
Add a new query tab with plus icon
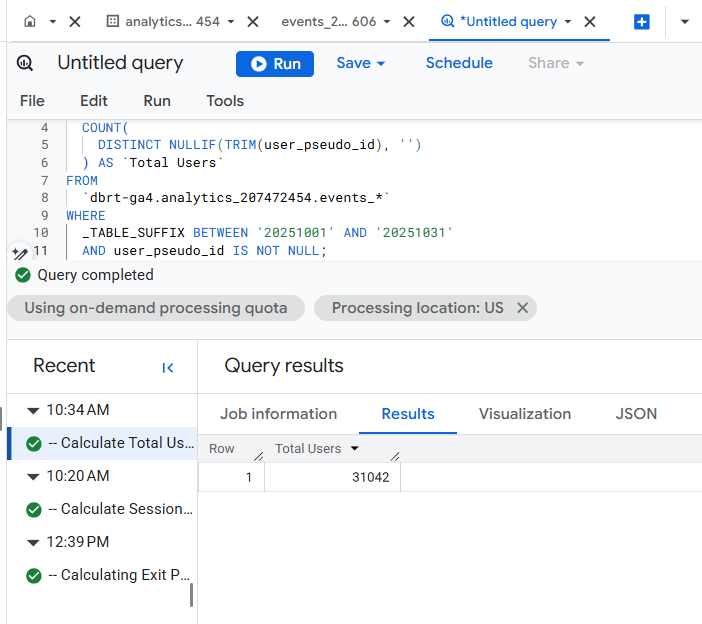[642, 21]
